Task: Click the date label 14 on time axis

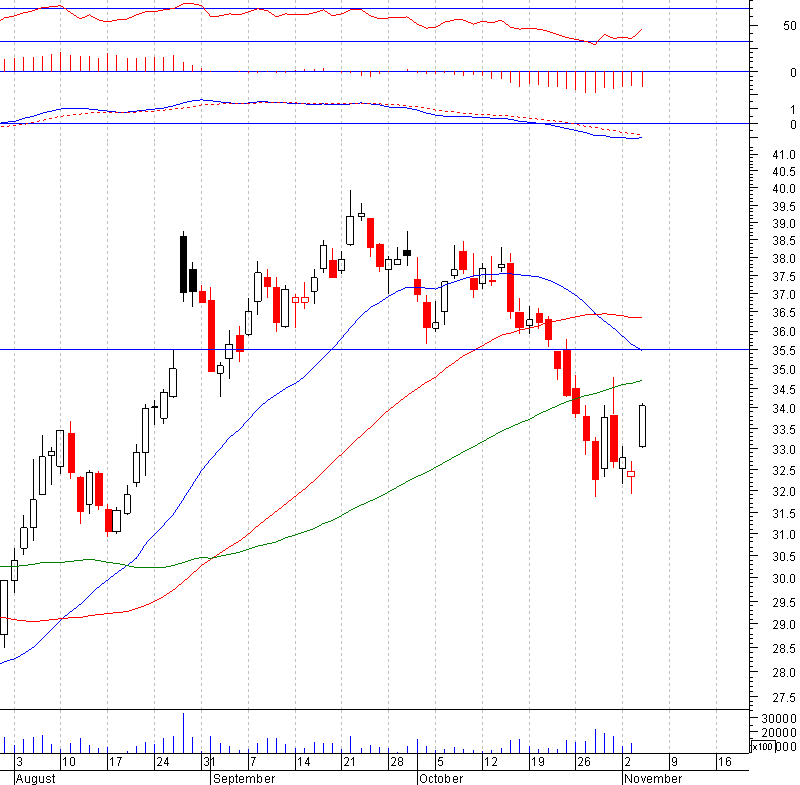Action: [x=303, y=762]
